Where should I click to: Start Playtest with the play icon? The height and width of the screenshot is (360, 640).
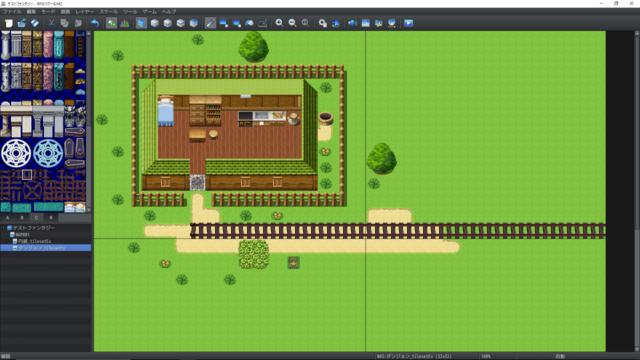coord(409,23)
